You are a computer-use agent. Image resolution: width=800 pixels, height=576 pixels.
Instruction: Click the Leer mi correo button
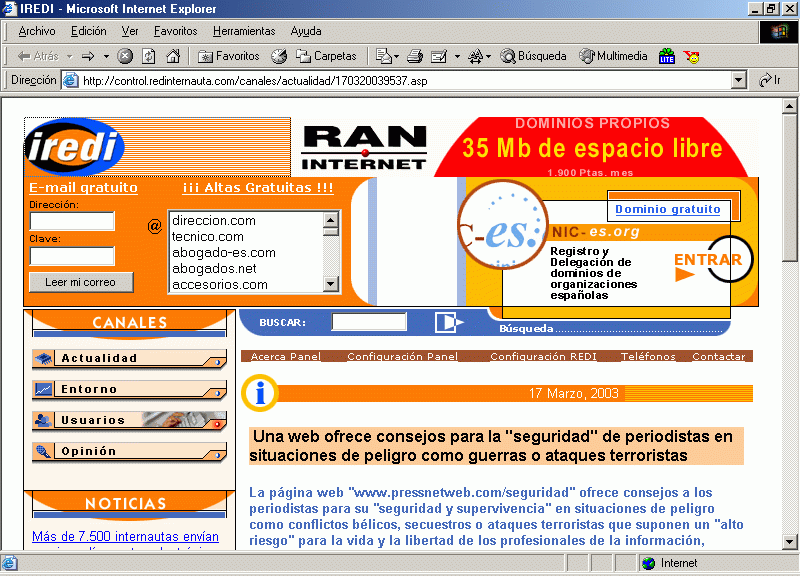click(x=81, y=282)
